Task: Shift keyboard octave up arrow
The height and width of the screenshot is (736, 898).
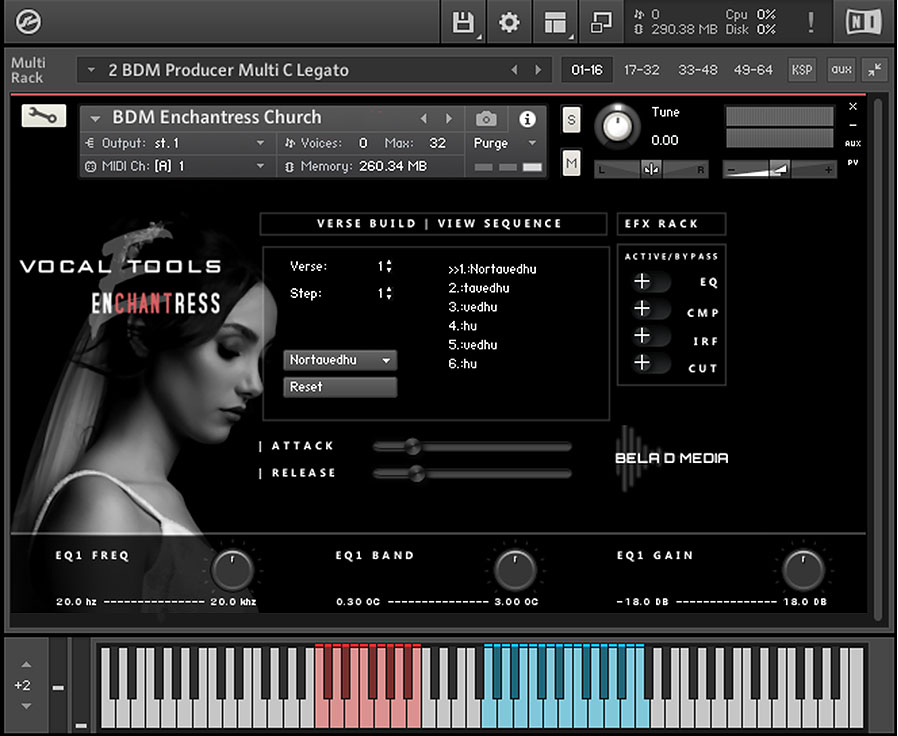Action: pos(26,664)
